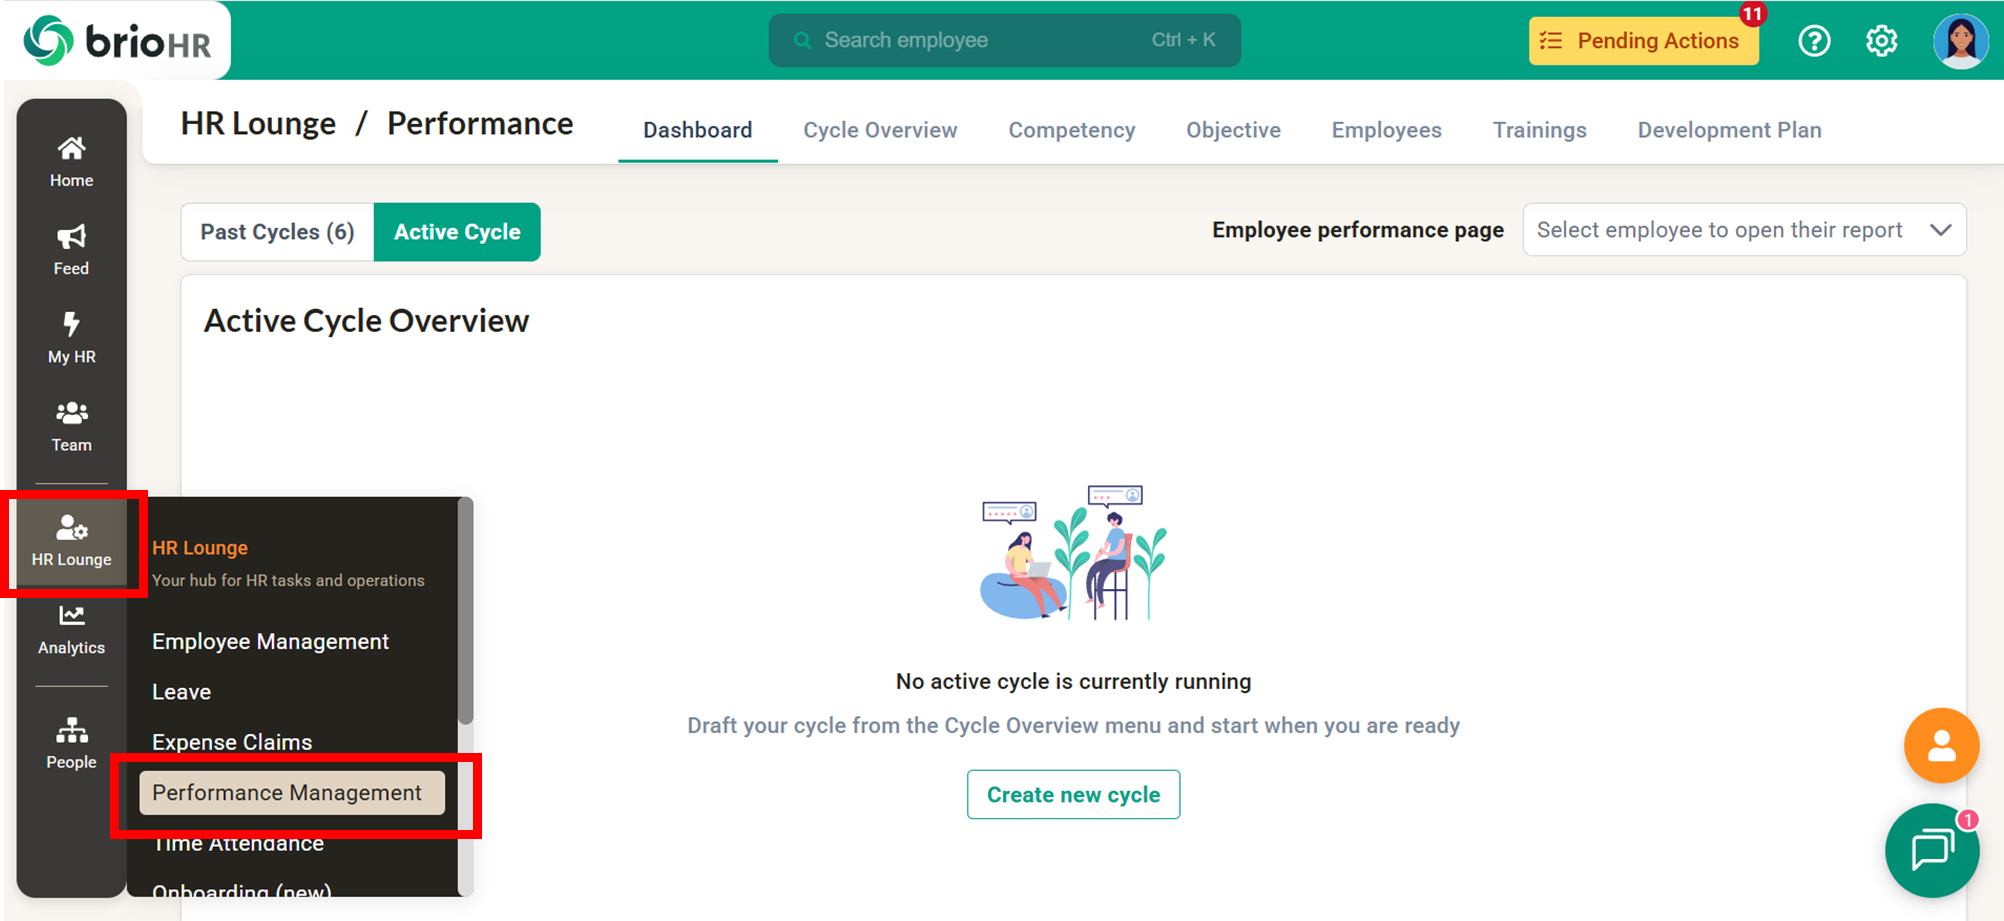Select Employee Management in HR Lounge menu

tap(270, 641)
